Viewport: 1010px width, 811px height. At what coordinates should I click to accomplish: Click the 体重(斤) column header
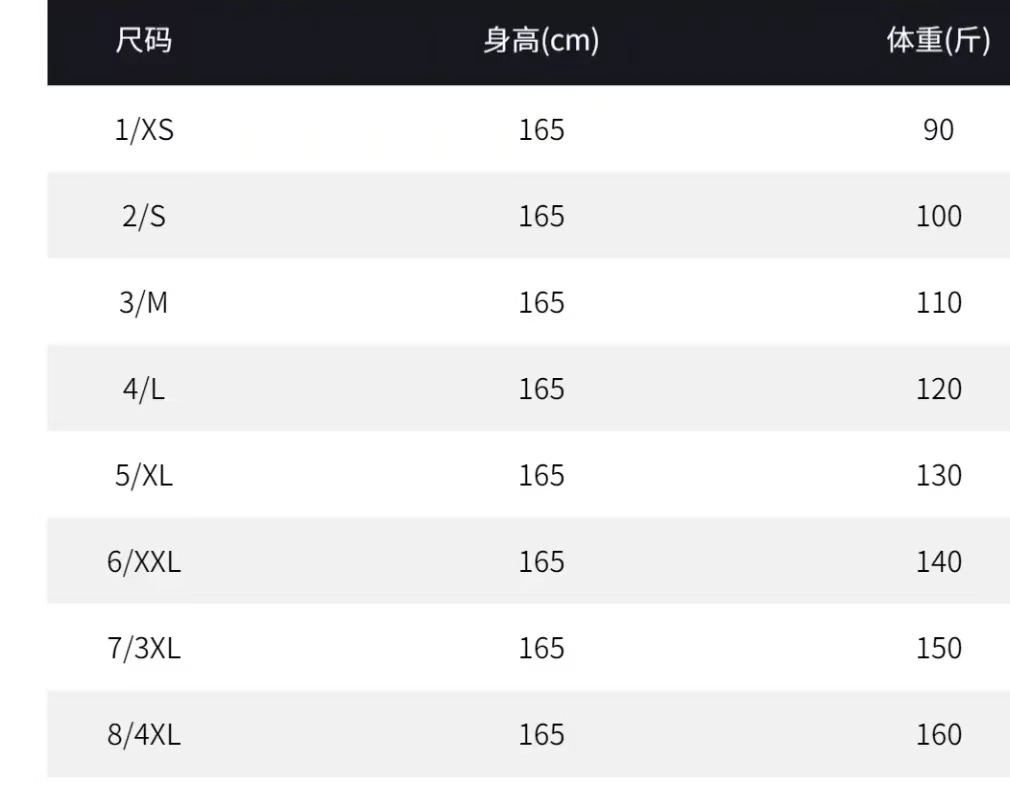(938, 41)
